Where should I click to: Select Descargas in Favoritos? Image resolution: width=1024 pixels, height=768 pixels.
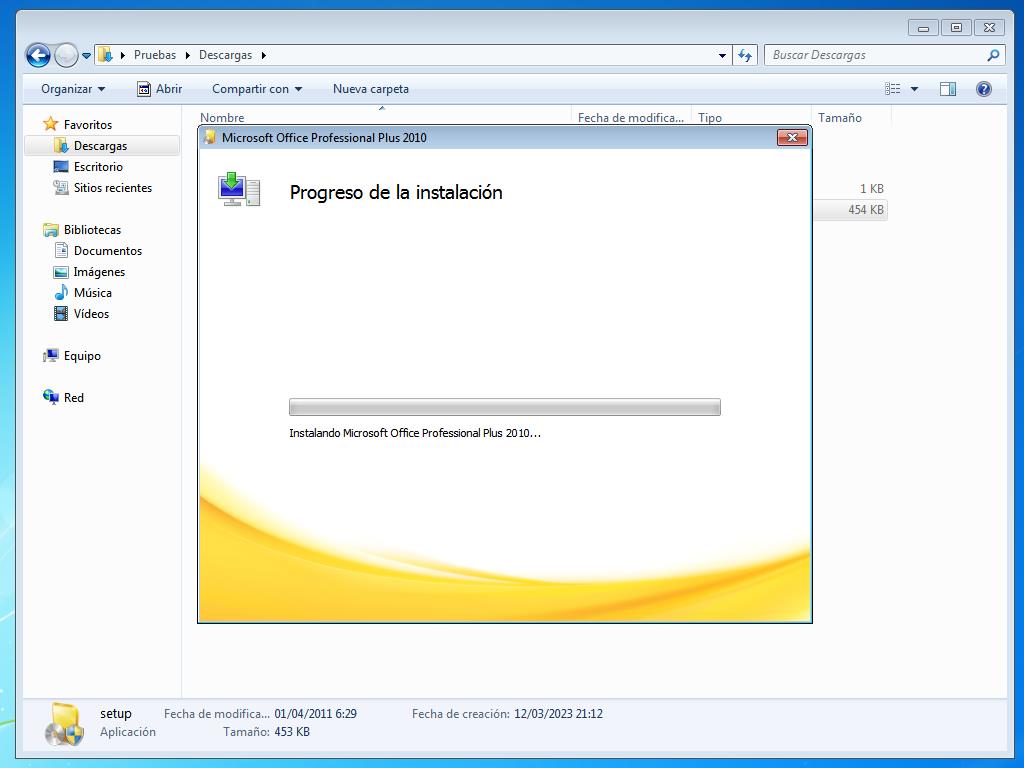pos(100,146)
